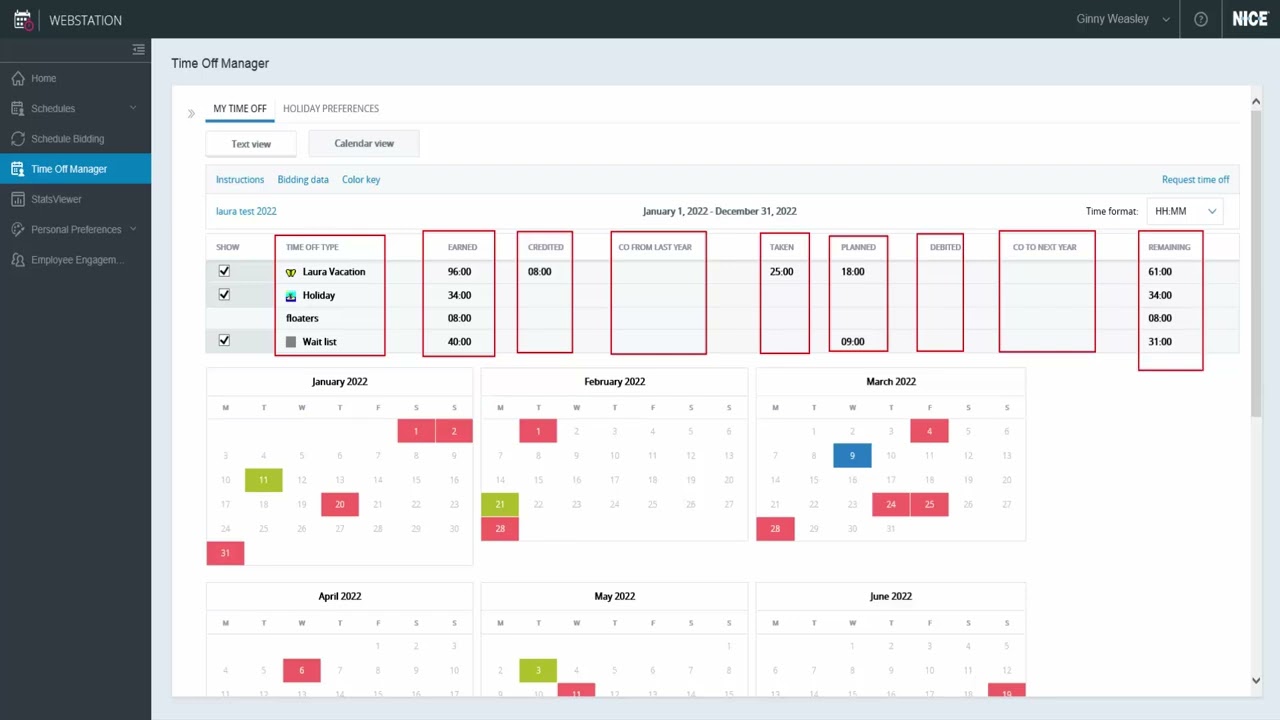Select red March 4 day
Screen dimensions: 1280x720
pos(929,431)
